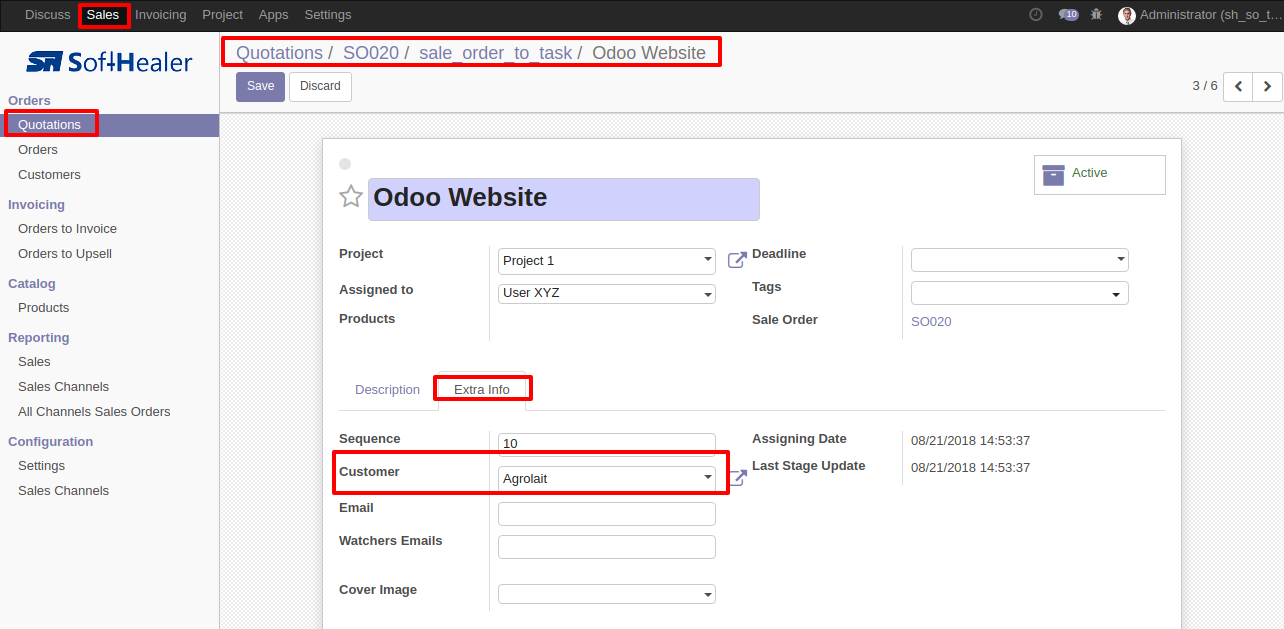This screenshot has height=629, width=1284.
Task: Go to previous record arrow
Action: coord(1238,87)
